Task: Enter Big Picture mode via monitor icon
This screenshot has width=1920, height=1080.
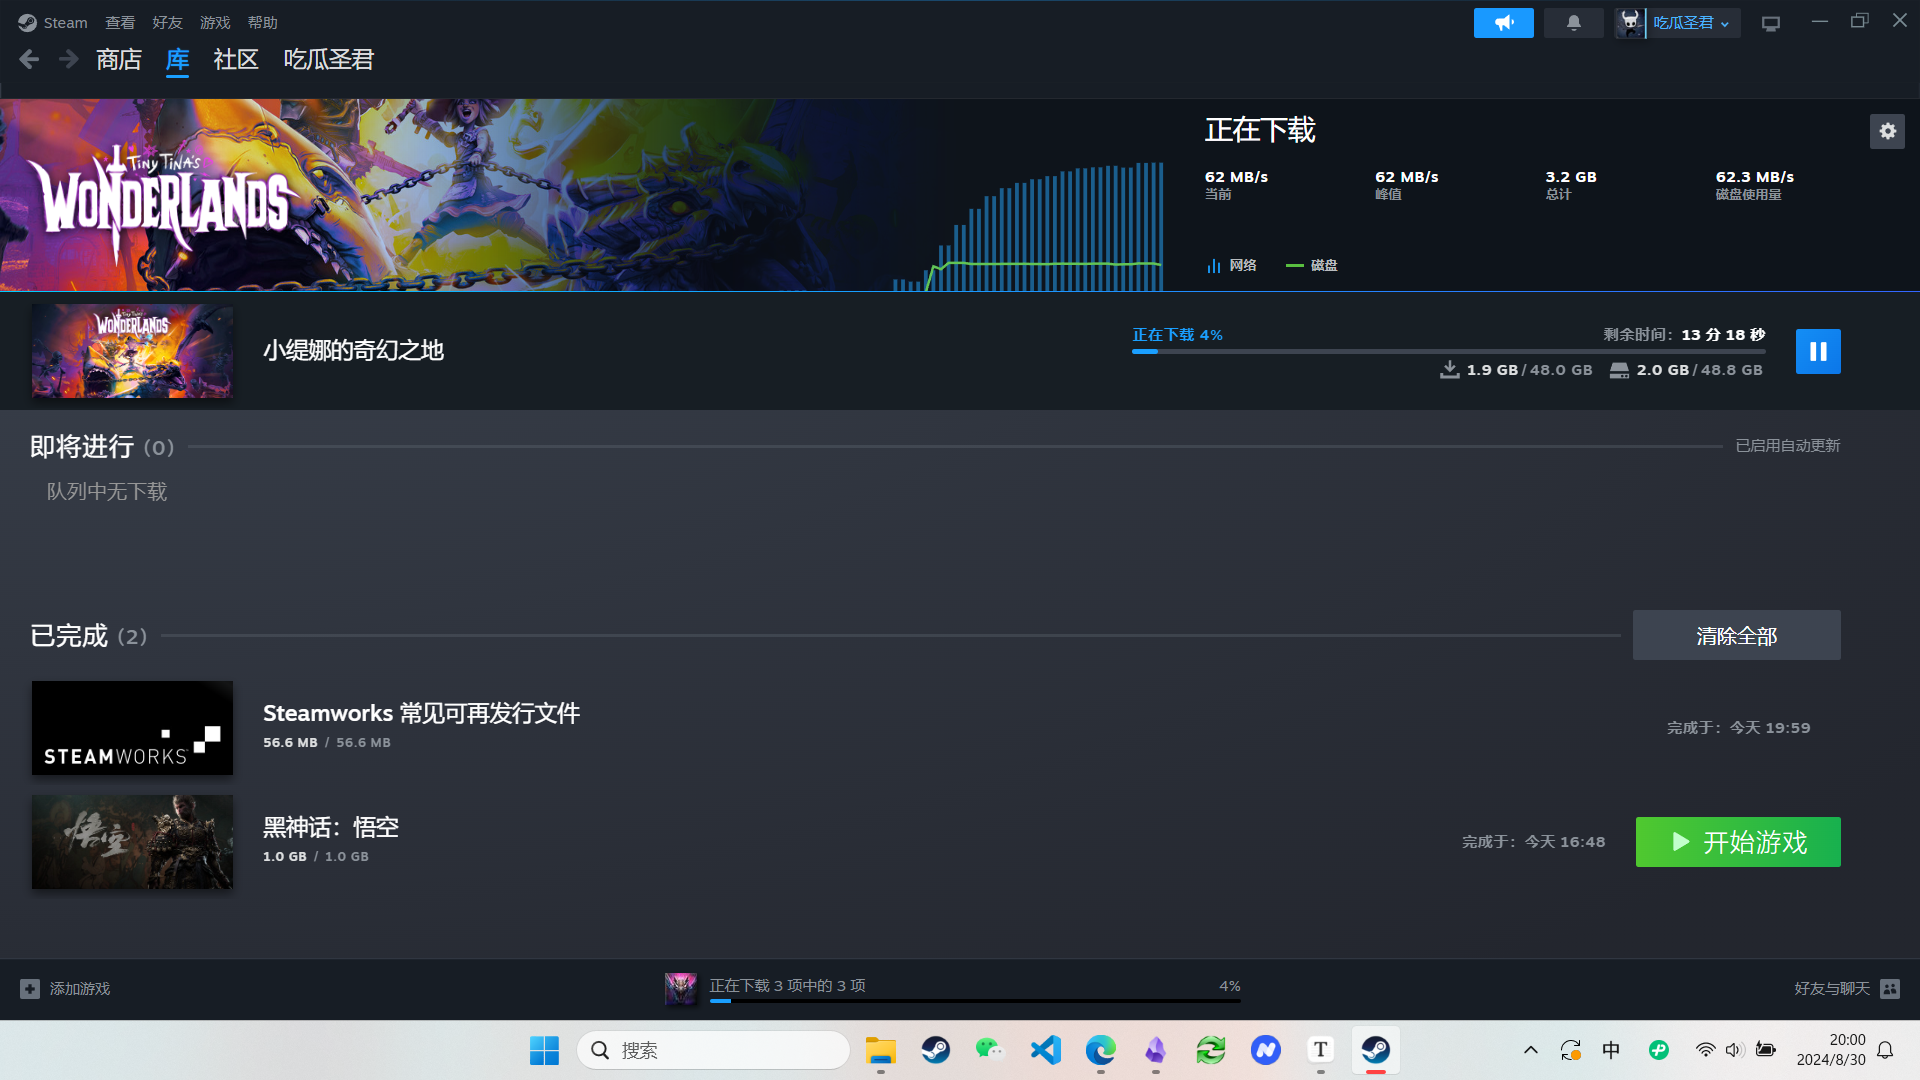Action: (1770, 23)
